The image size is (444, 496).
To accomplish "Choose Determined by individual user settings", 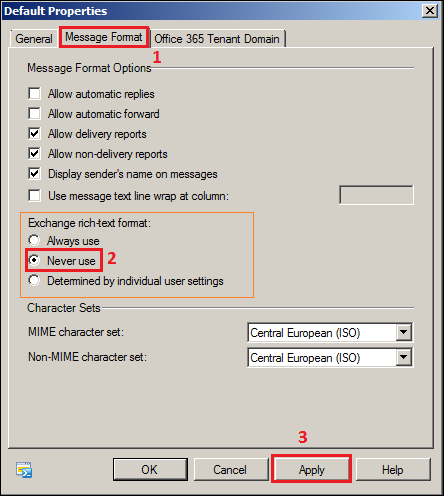I will coord(34,280).
